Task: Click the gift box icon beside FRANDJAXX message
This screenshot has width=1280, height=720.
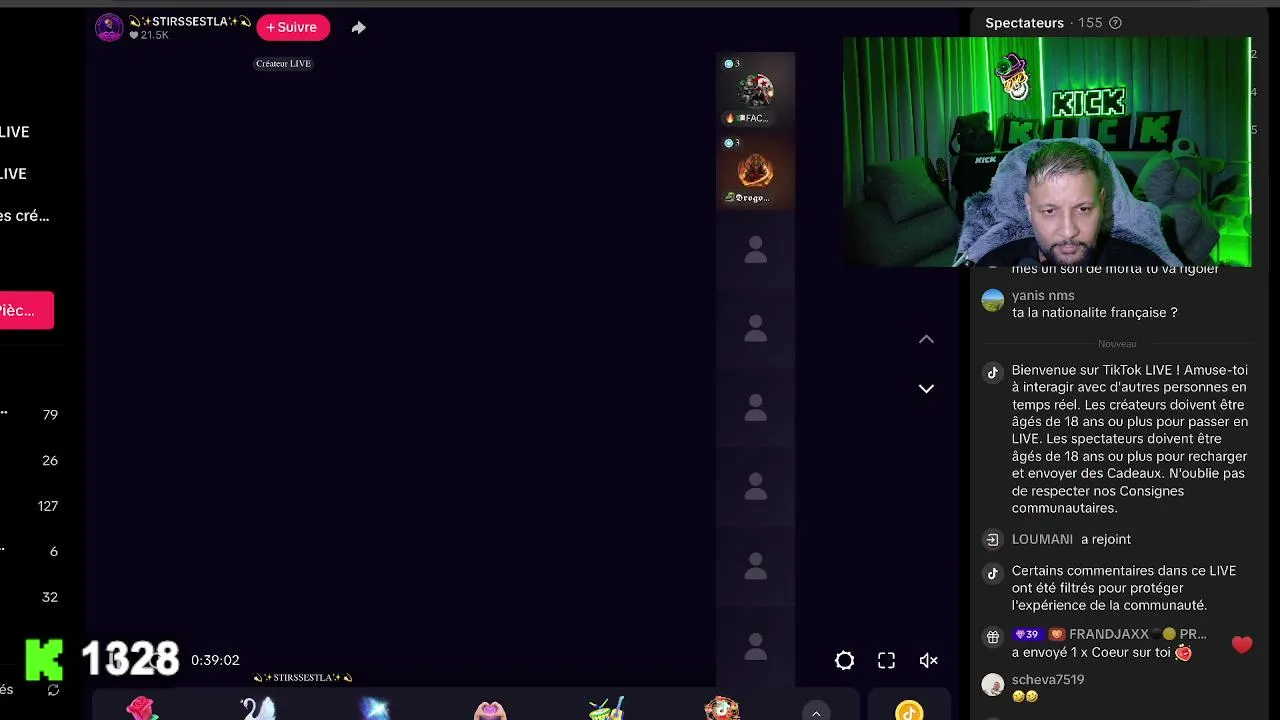Action: (993, 636)
